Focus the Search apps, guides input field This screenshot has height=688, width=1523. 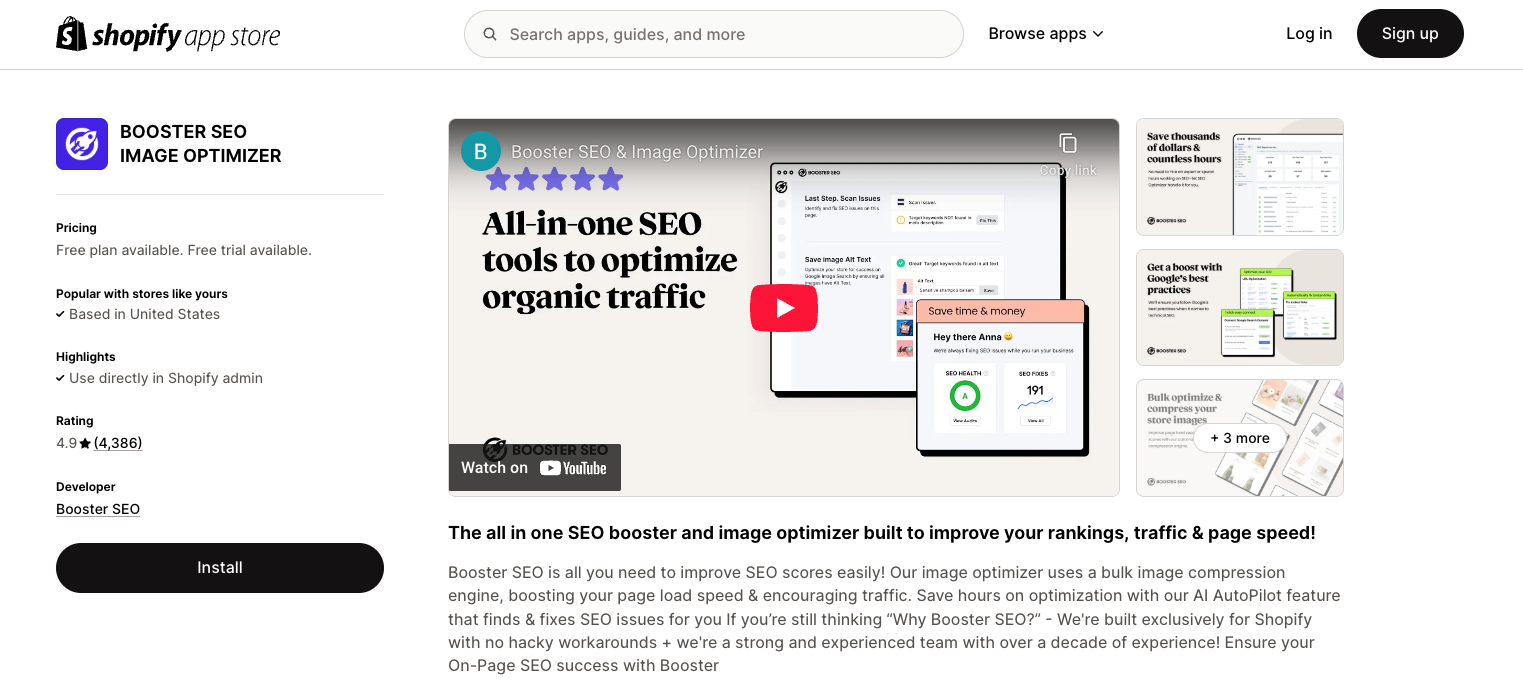714,34
